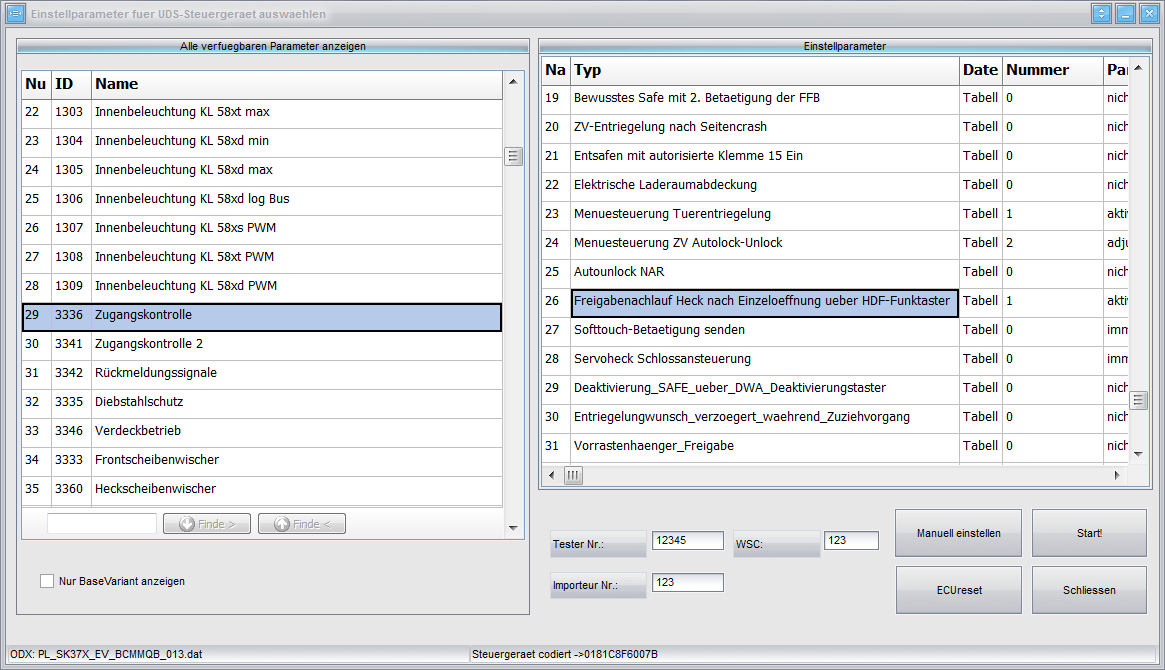Viewport: 1165px width, 670px height.
Task: Click the application icon in the title bar
Action: [x=16, y=13]
